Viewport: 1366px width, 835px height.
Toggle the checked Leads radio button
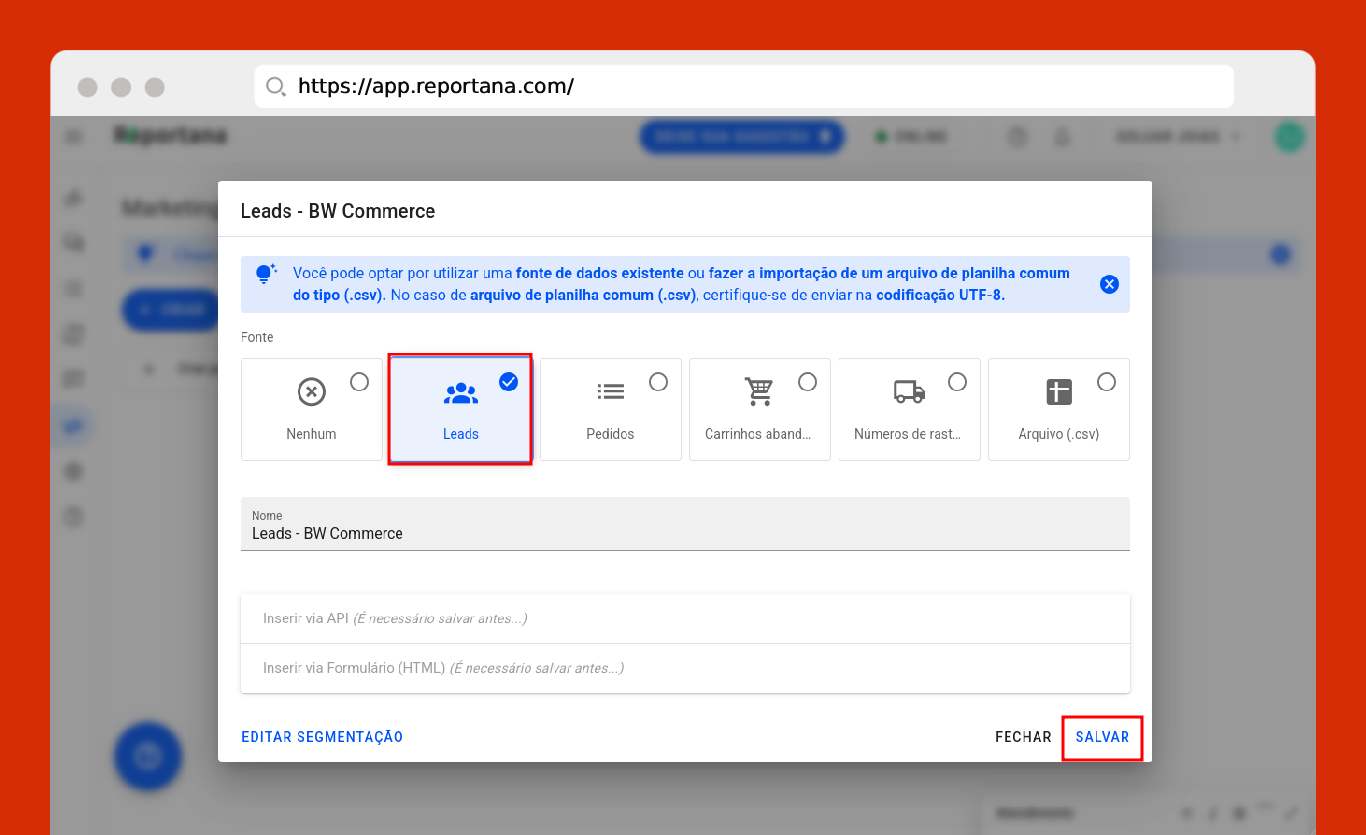tap(508, 382)
